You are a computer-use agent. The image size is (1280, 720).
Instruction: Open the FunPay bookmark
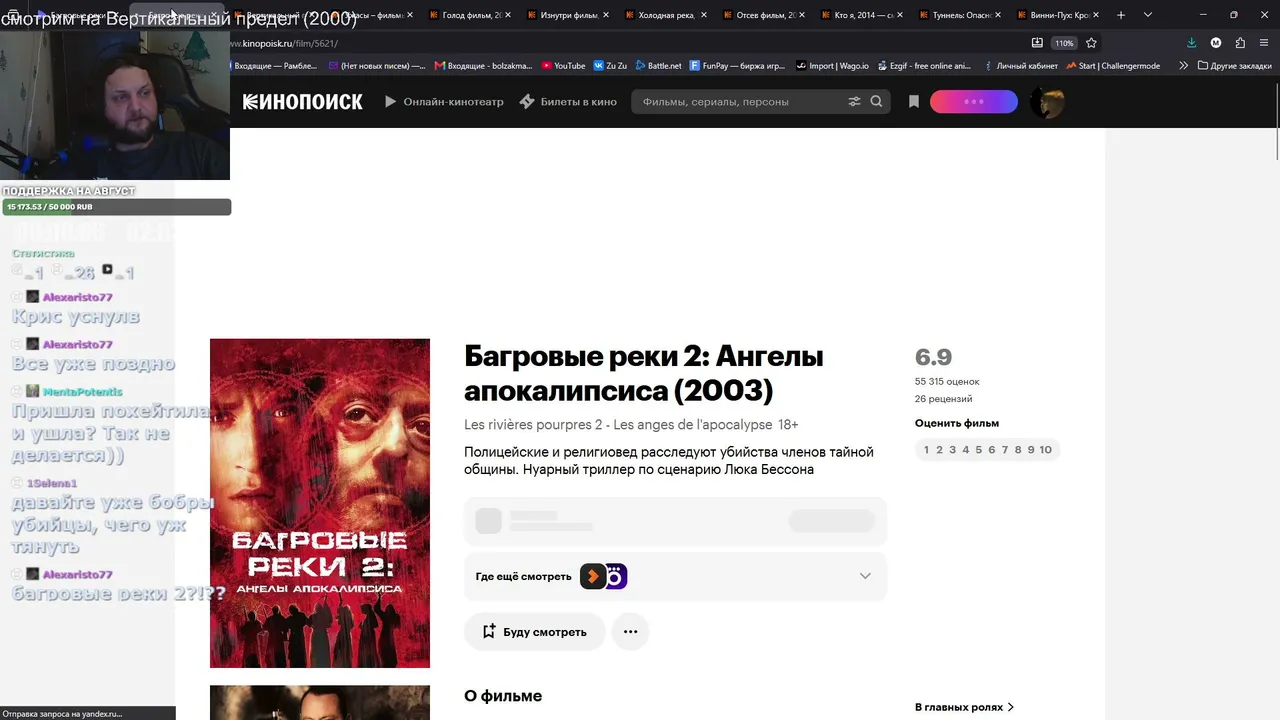(738, 66)
